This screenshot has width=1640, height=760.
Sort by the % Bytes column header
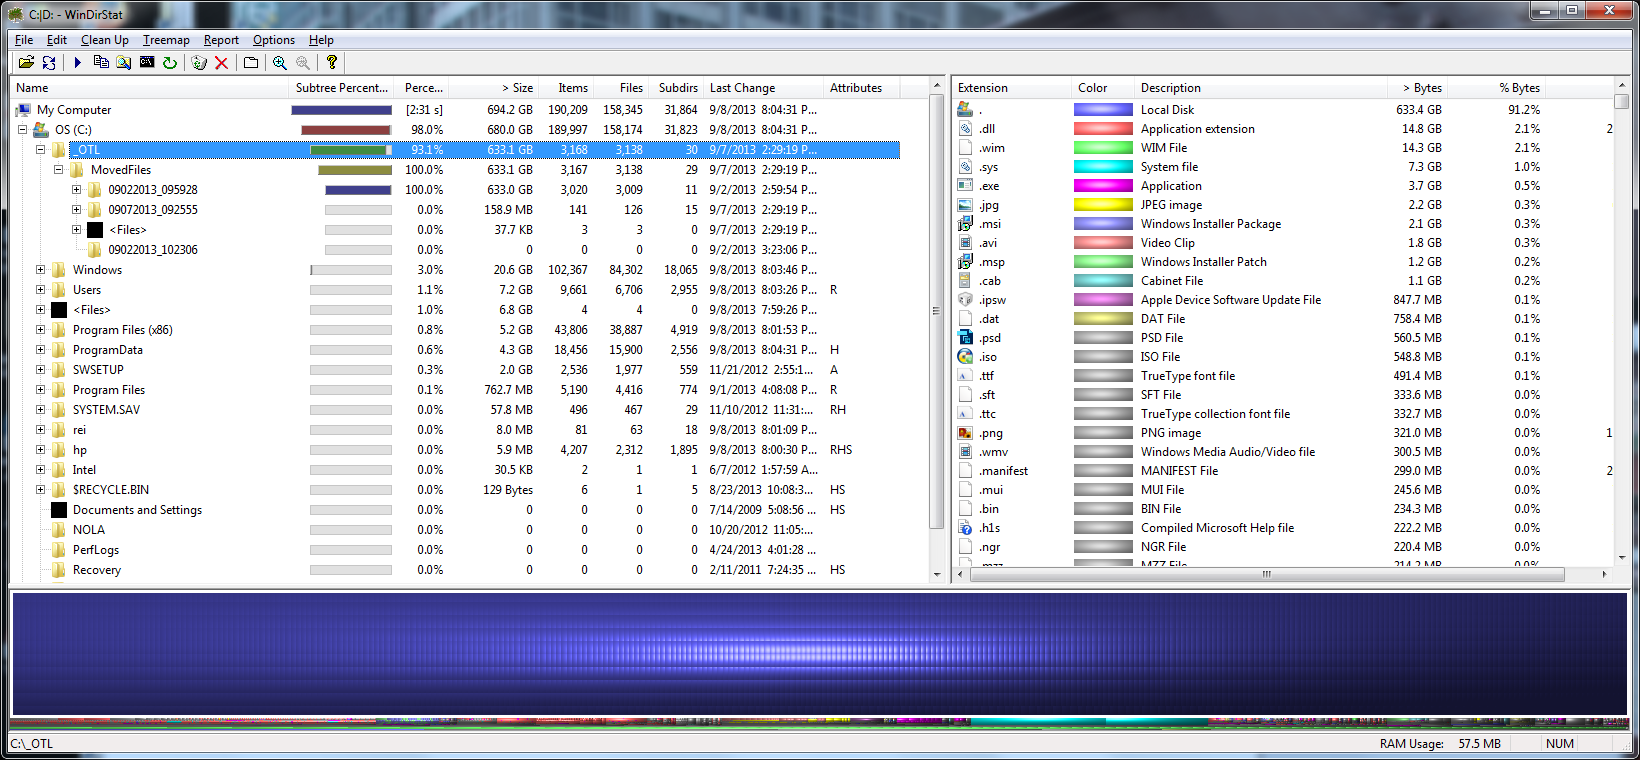coord(1495,88)
